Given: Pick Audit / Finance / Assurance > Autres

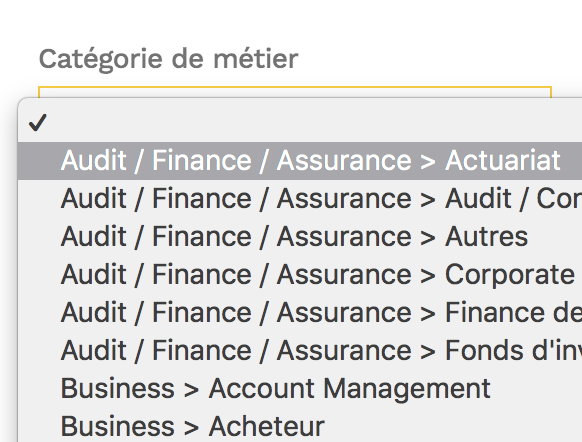Looking at the screenshot, I should click(300, 236).
